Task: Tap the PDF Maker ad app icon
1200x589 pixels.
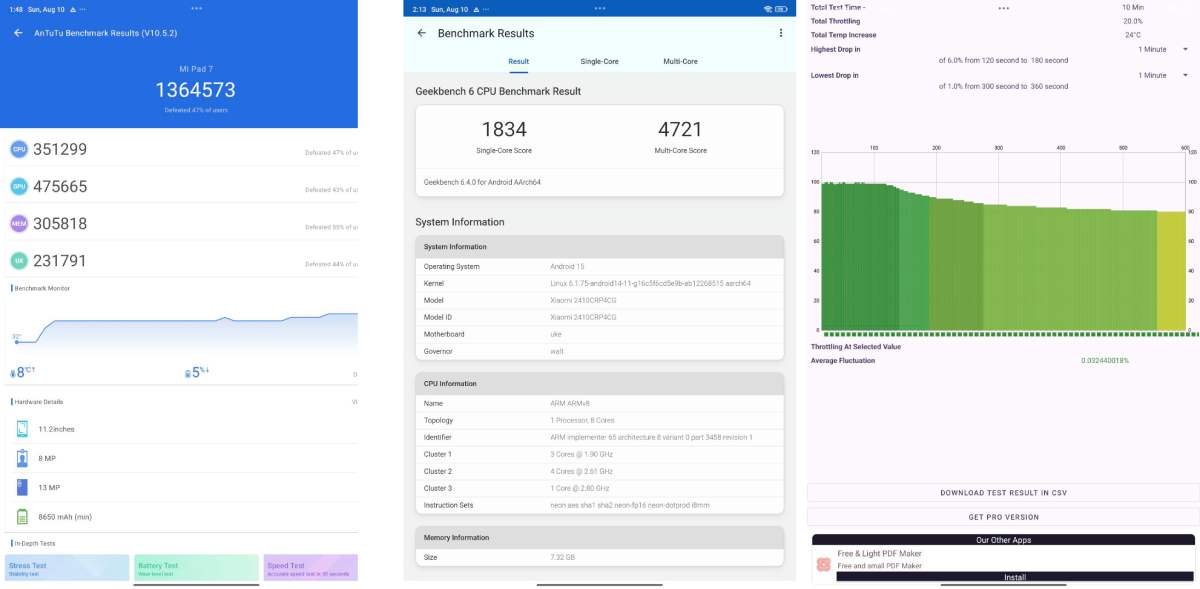Action: point(823,565)
